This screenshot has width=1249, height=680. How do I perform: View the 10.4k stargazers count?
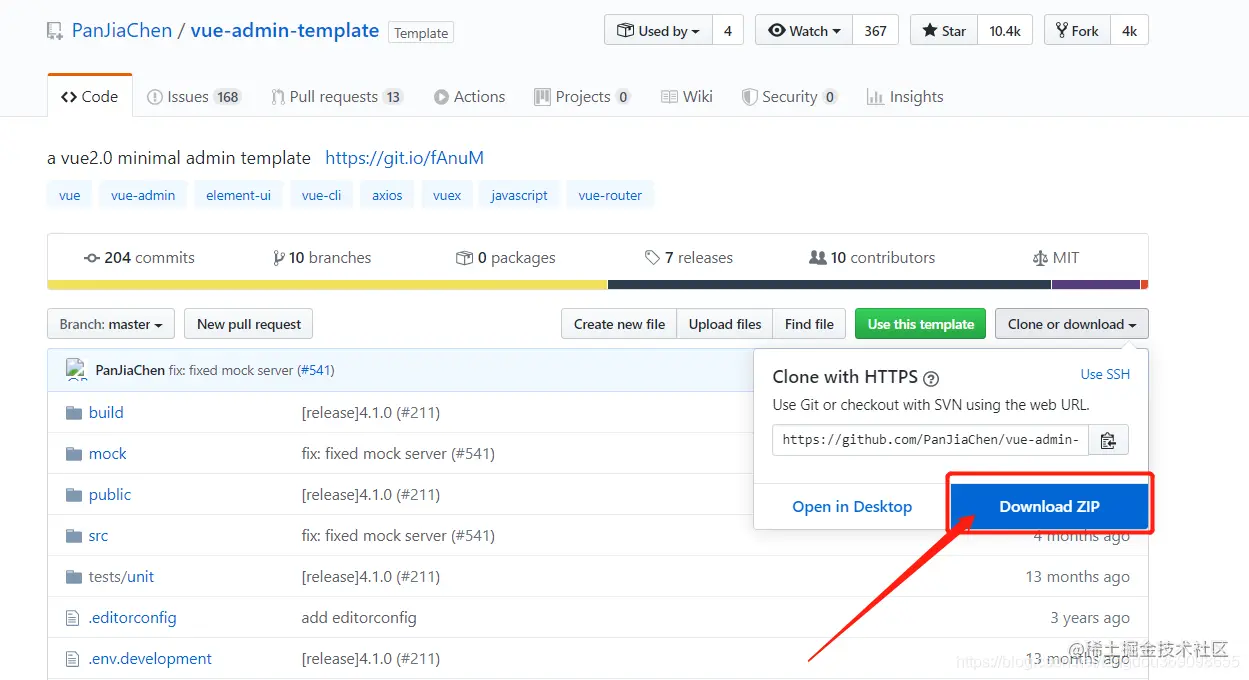click(x=1005, y=30)
